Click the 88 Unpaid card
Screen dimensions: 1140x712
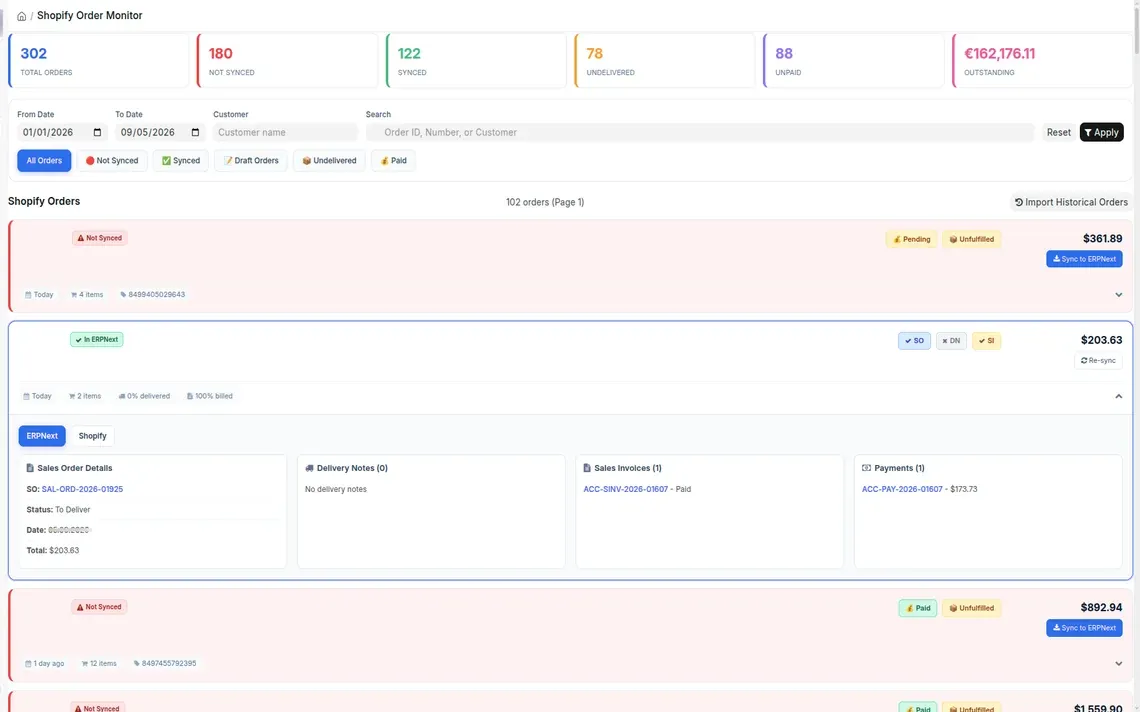click(x=854, y=60)
